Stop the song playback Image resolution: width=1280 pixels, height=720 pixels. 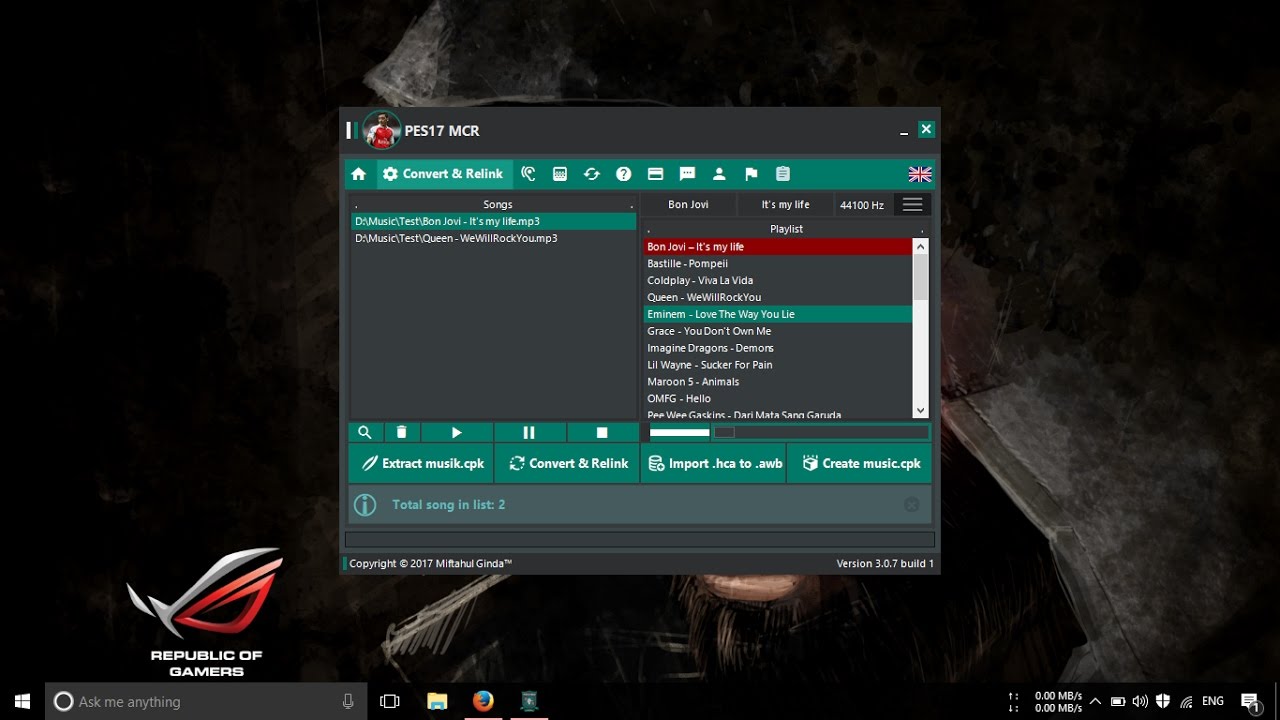click(603, 432)
